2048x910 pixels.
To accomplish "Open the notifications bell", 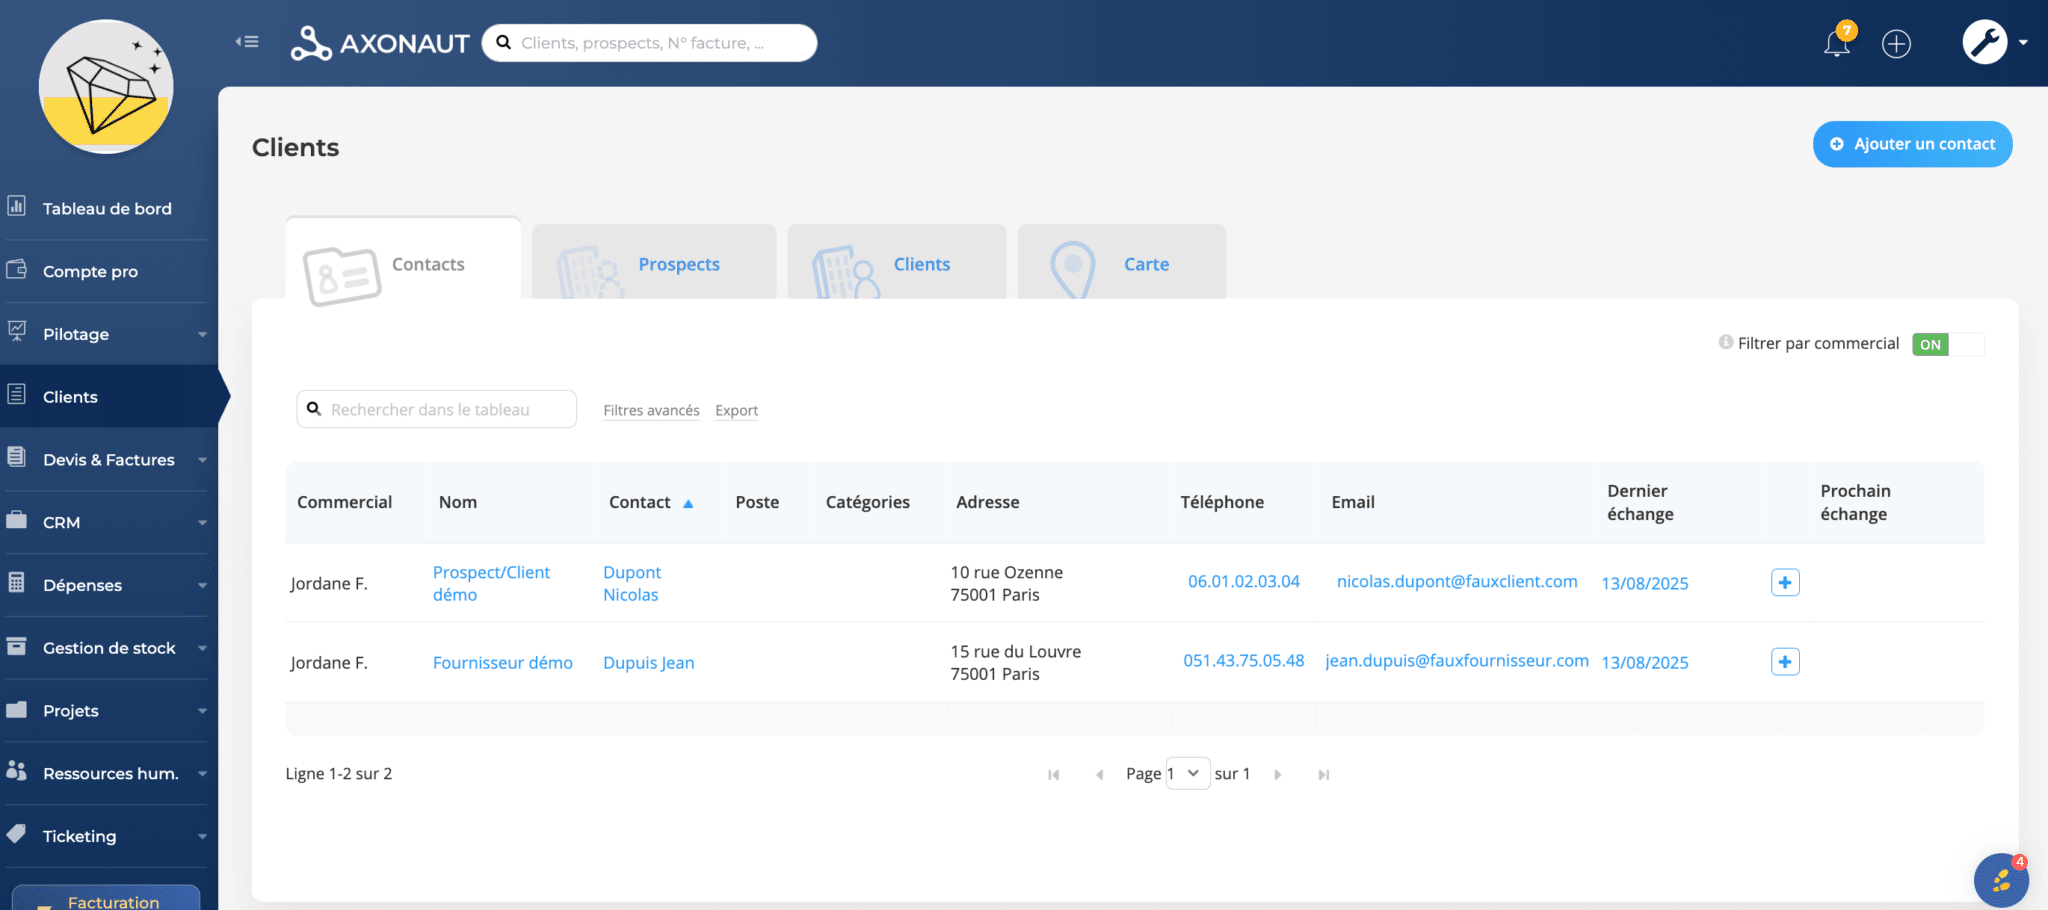I will [1839, 43].
